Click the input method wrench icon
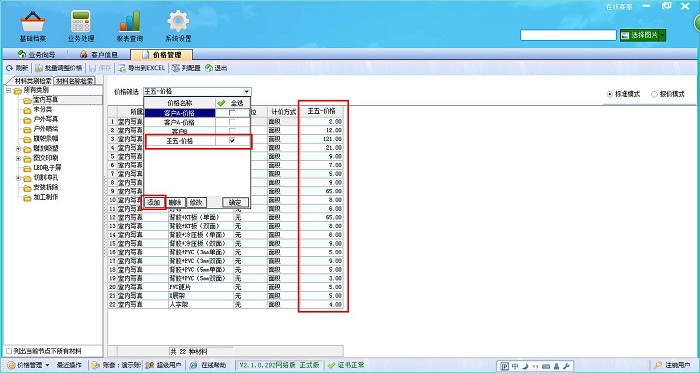700x373 pixels. pos(566,366)
